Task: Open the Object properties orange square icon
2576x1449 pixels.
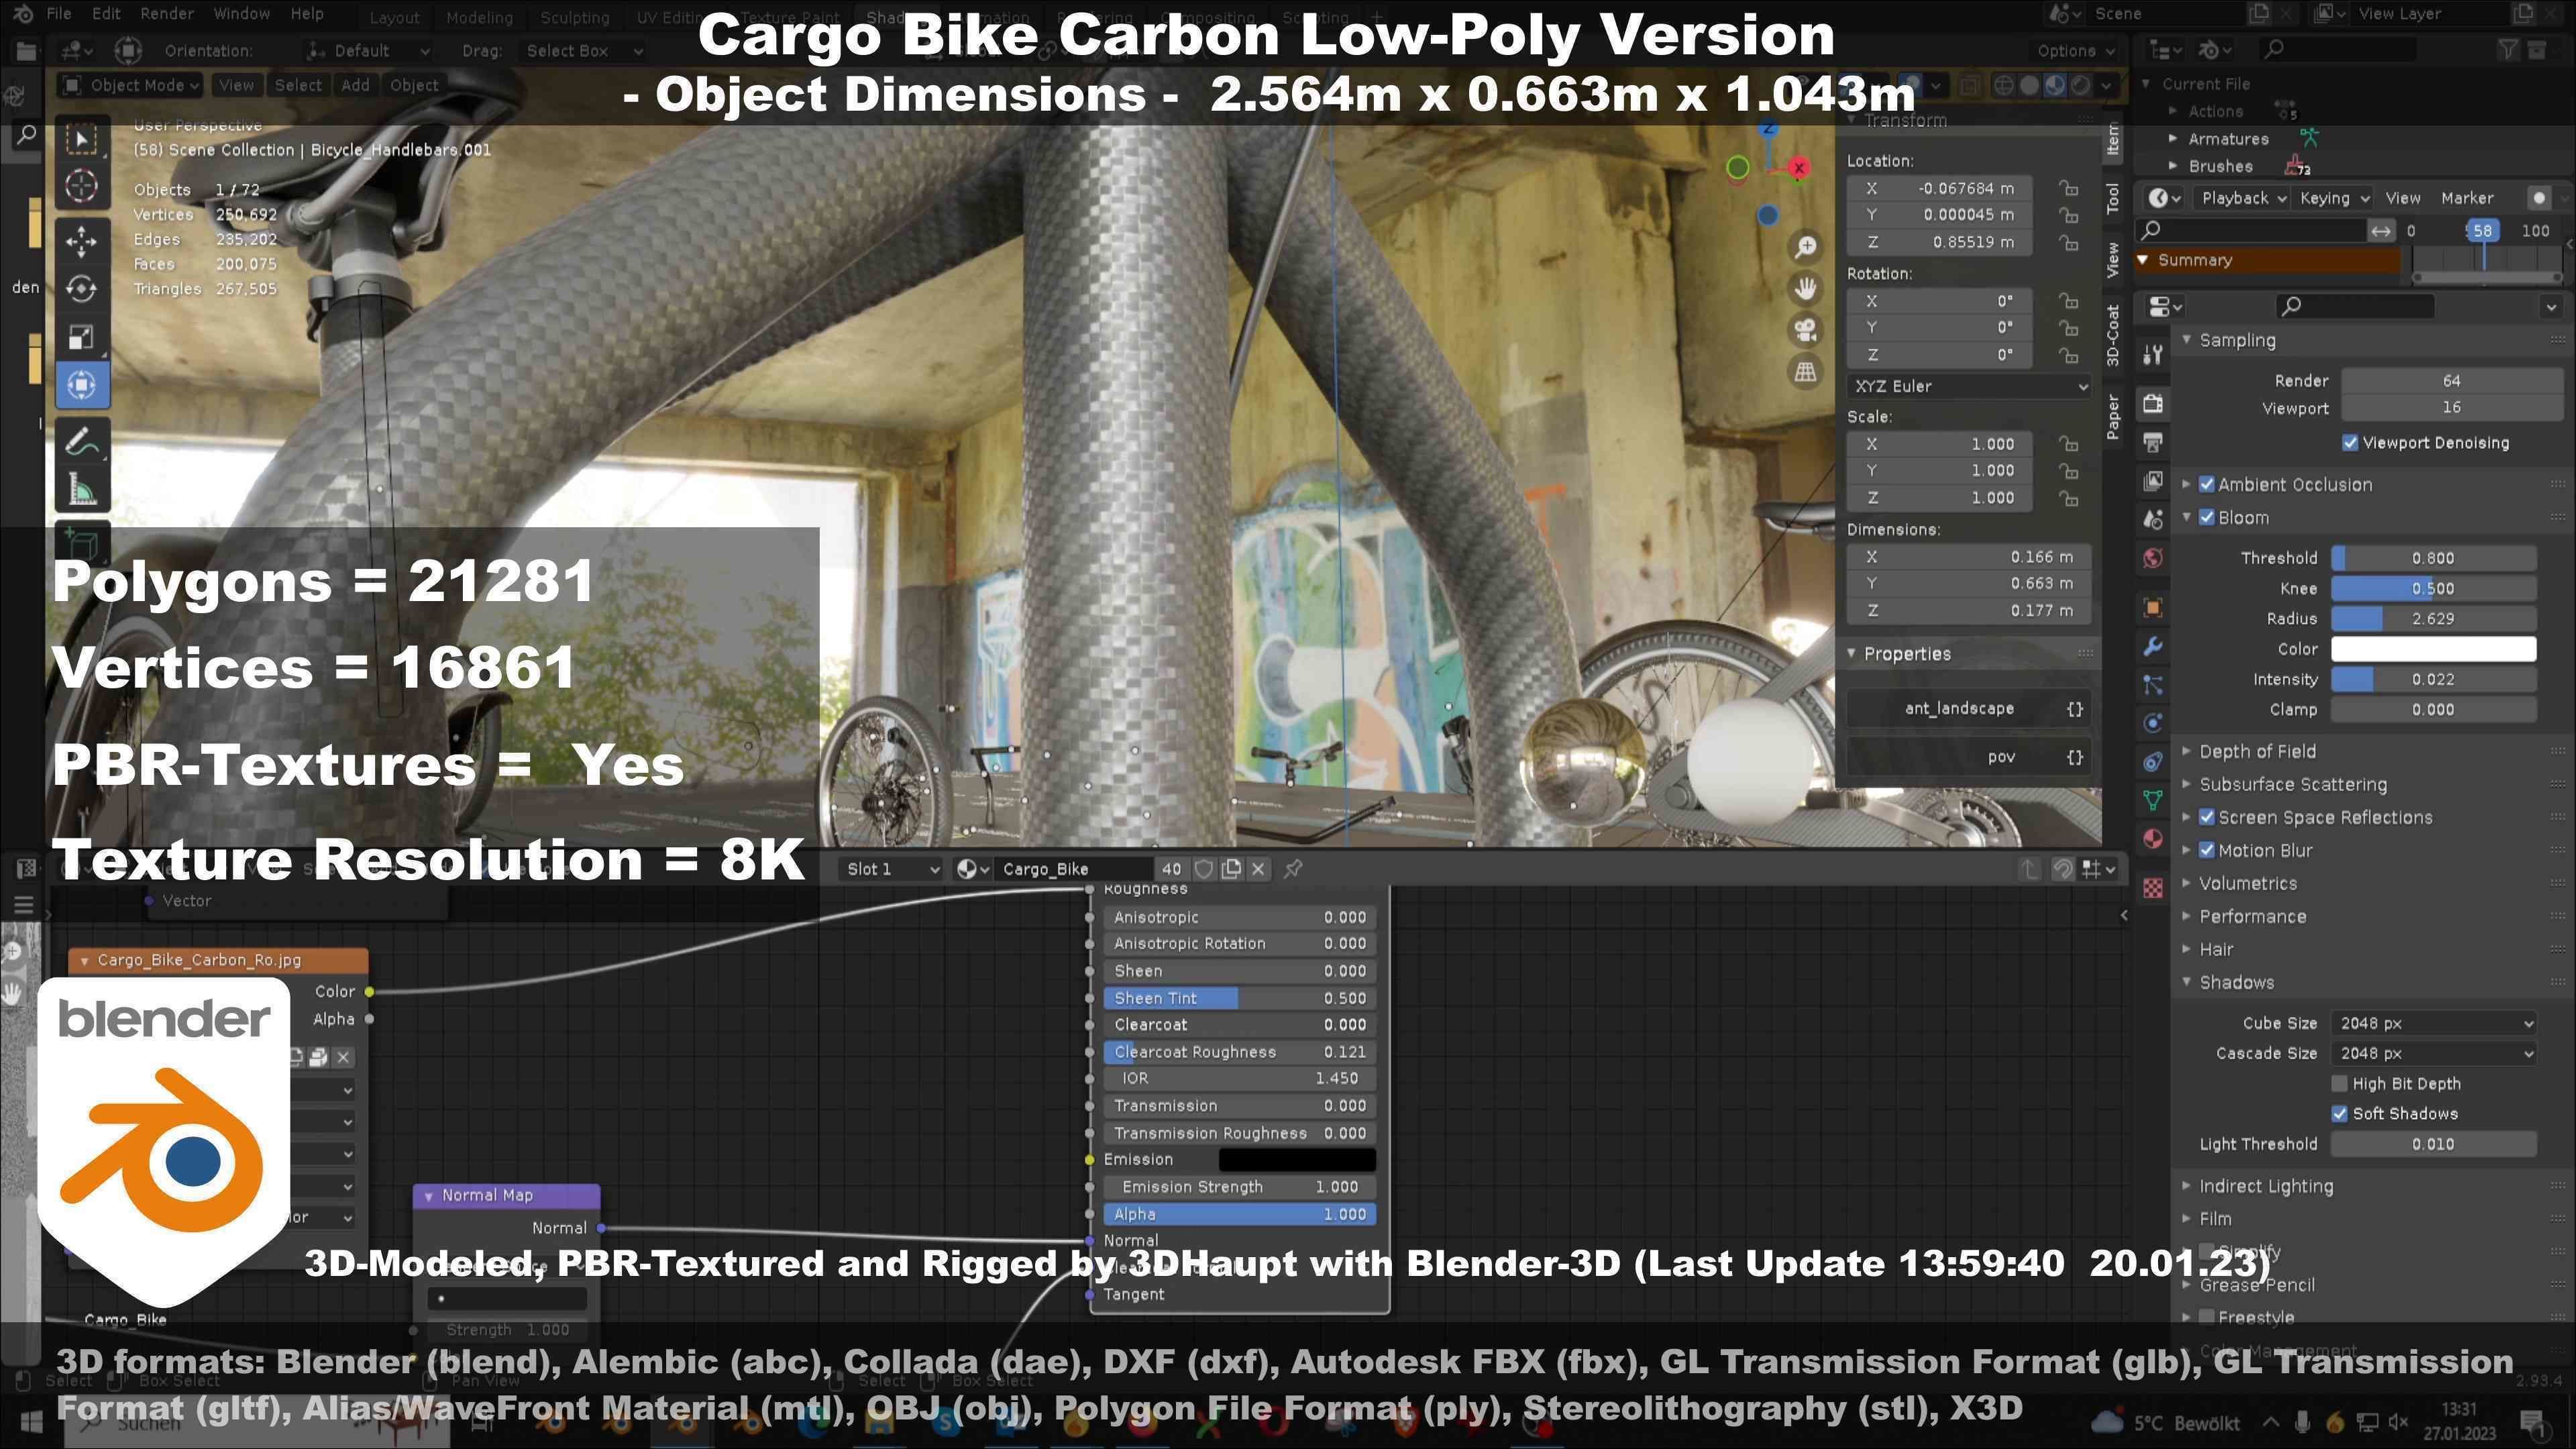Action: pos(2153,608)
